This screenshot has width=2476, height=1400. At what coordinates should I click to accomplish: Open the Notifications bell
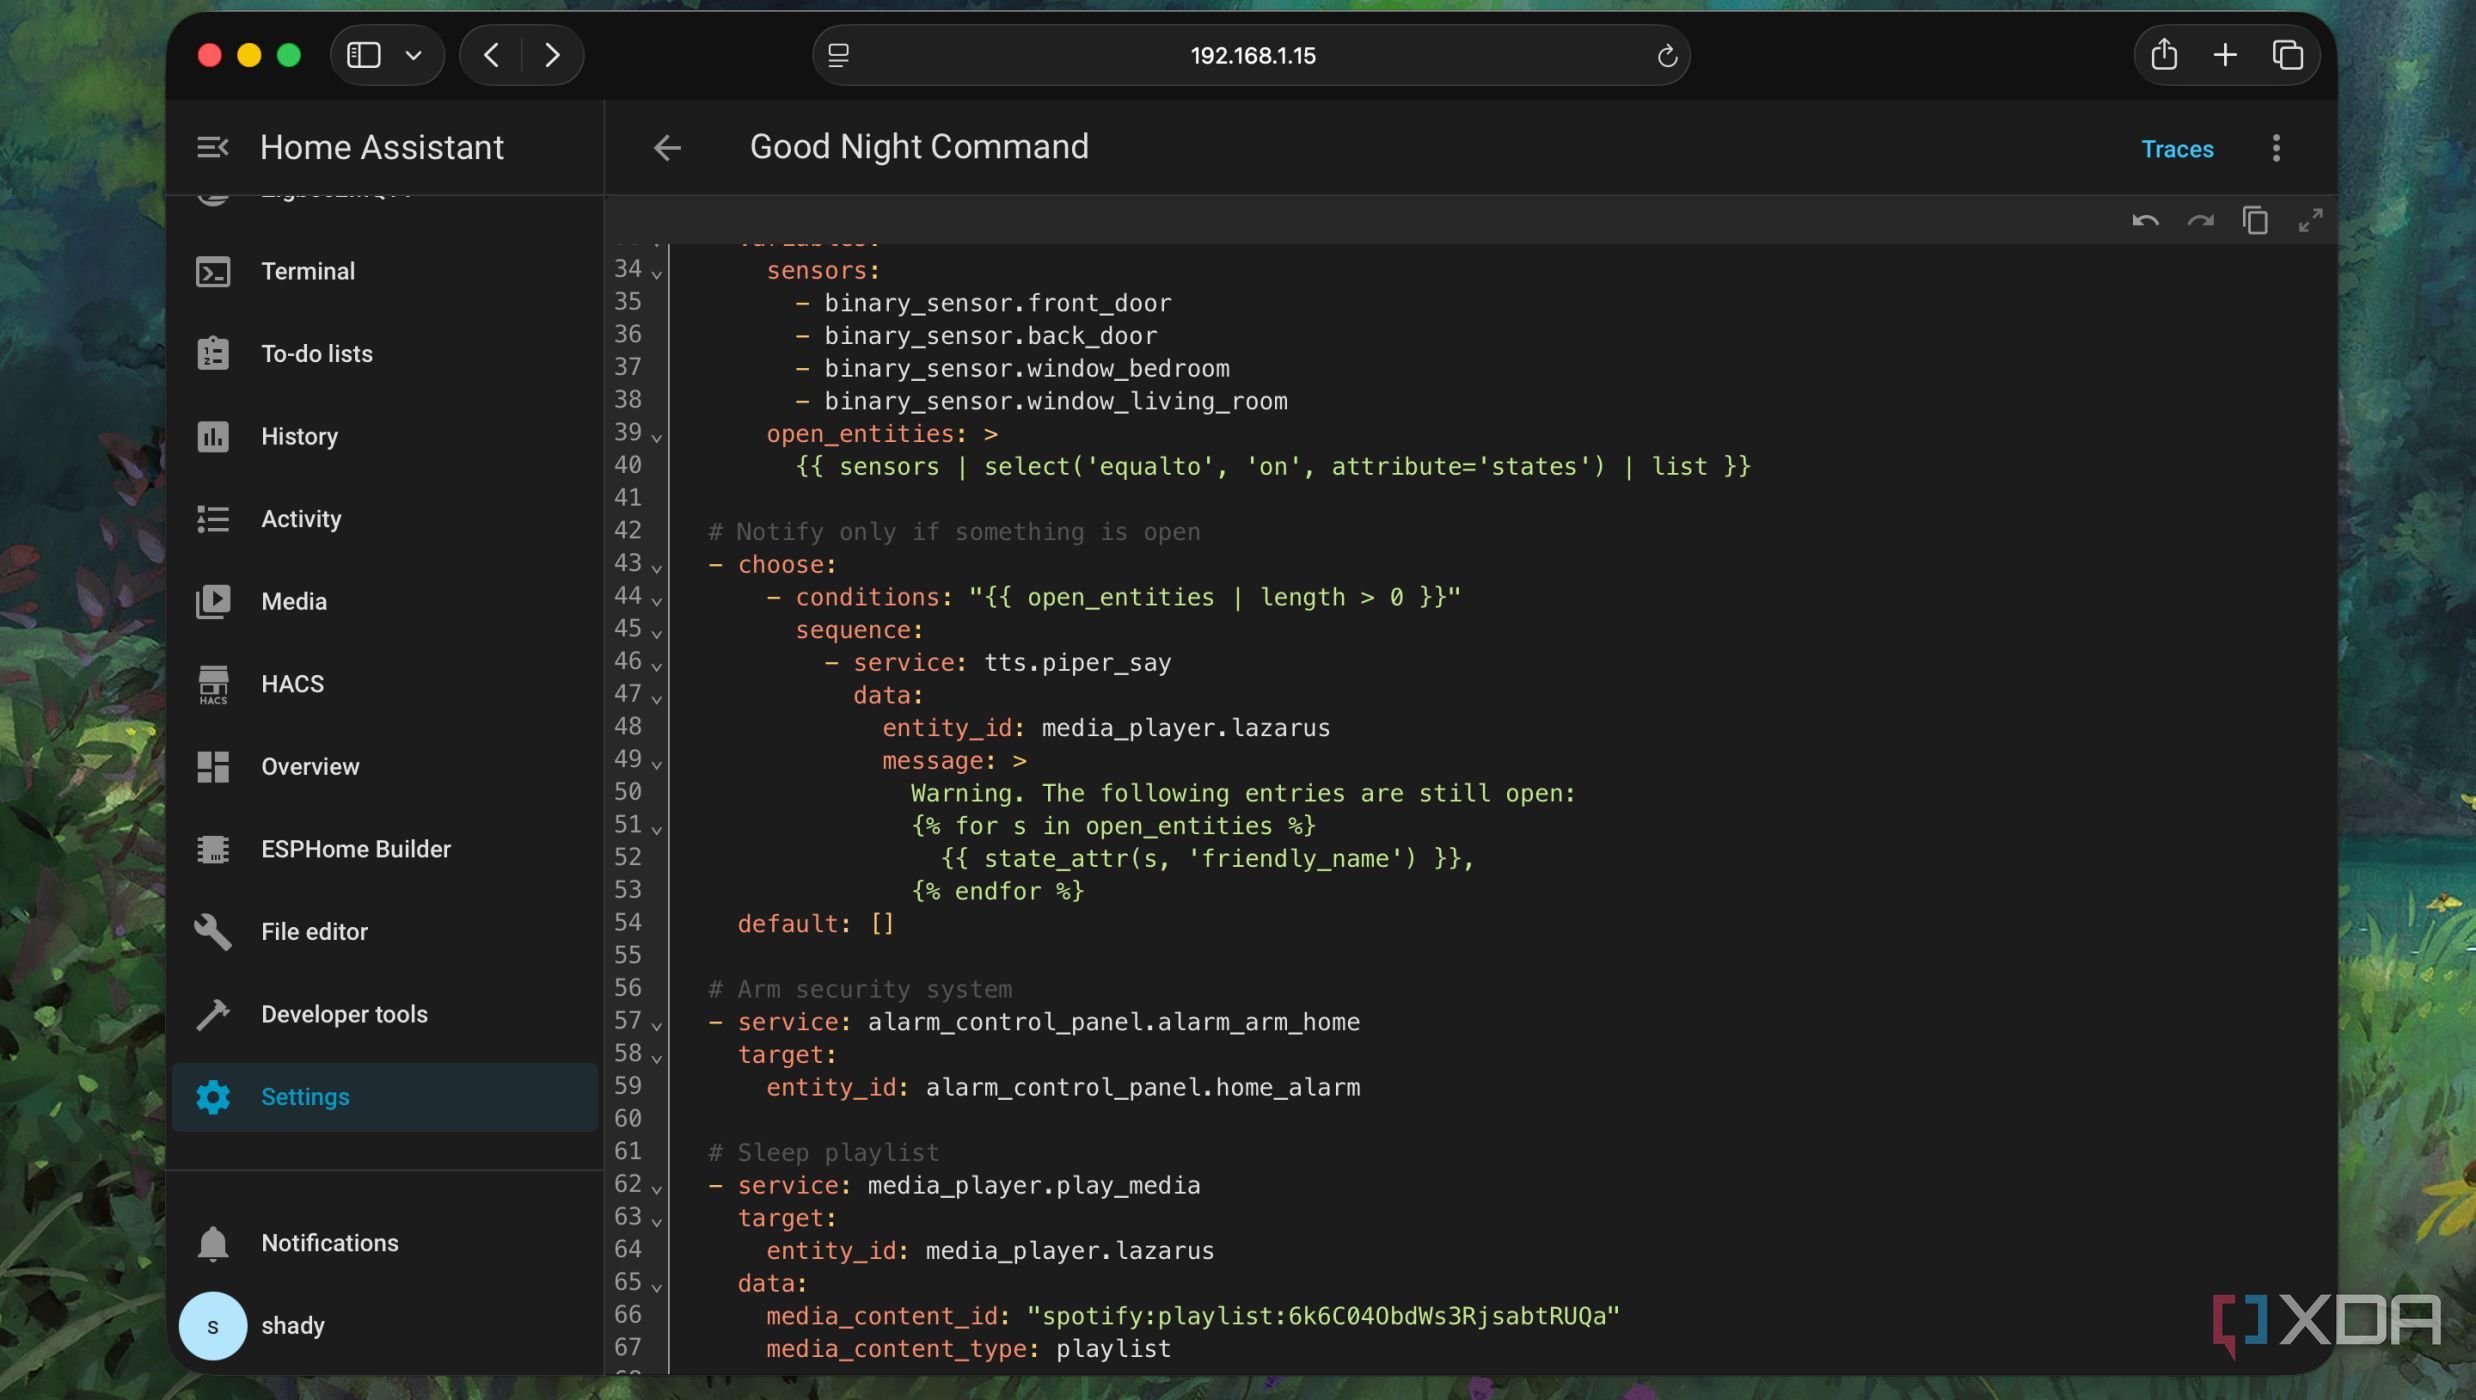[x=213, y=1244]
